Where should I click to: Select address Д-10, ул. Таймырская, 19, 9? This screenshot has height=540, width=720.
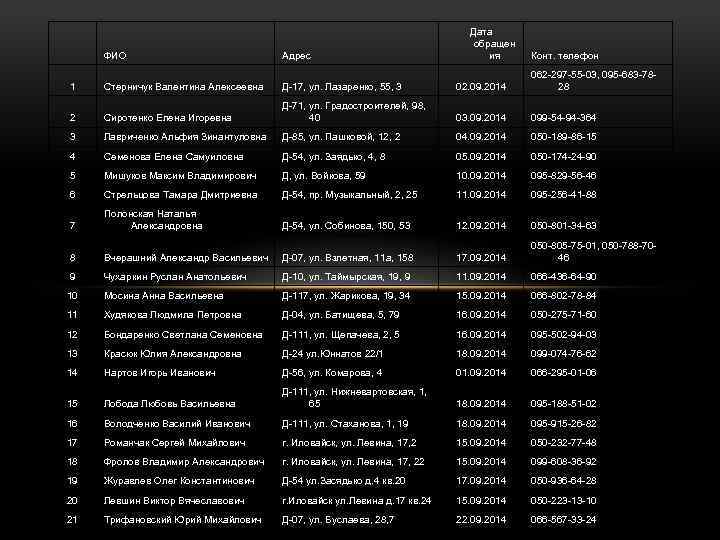pos(346,277)
